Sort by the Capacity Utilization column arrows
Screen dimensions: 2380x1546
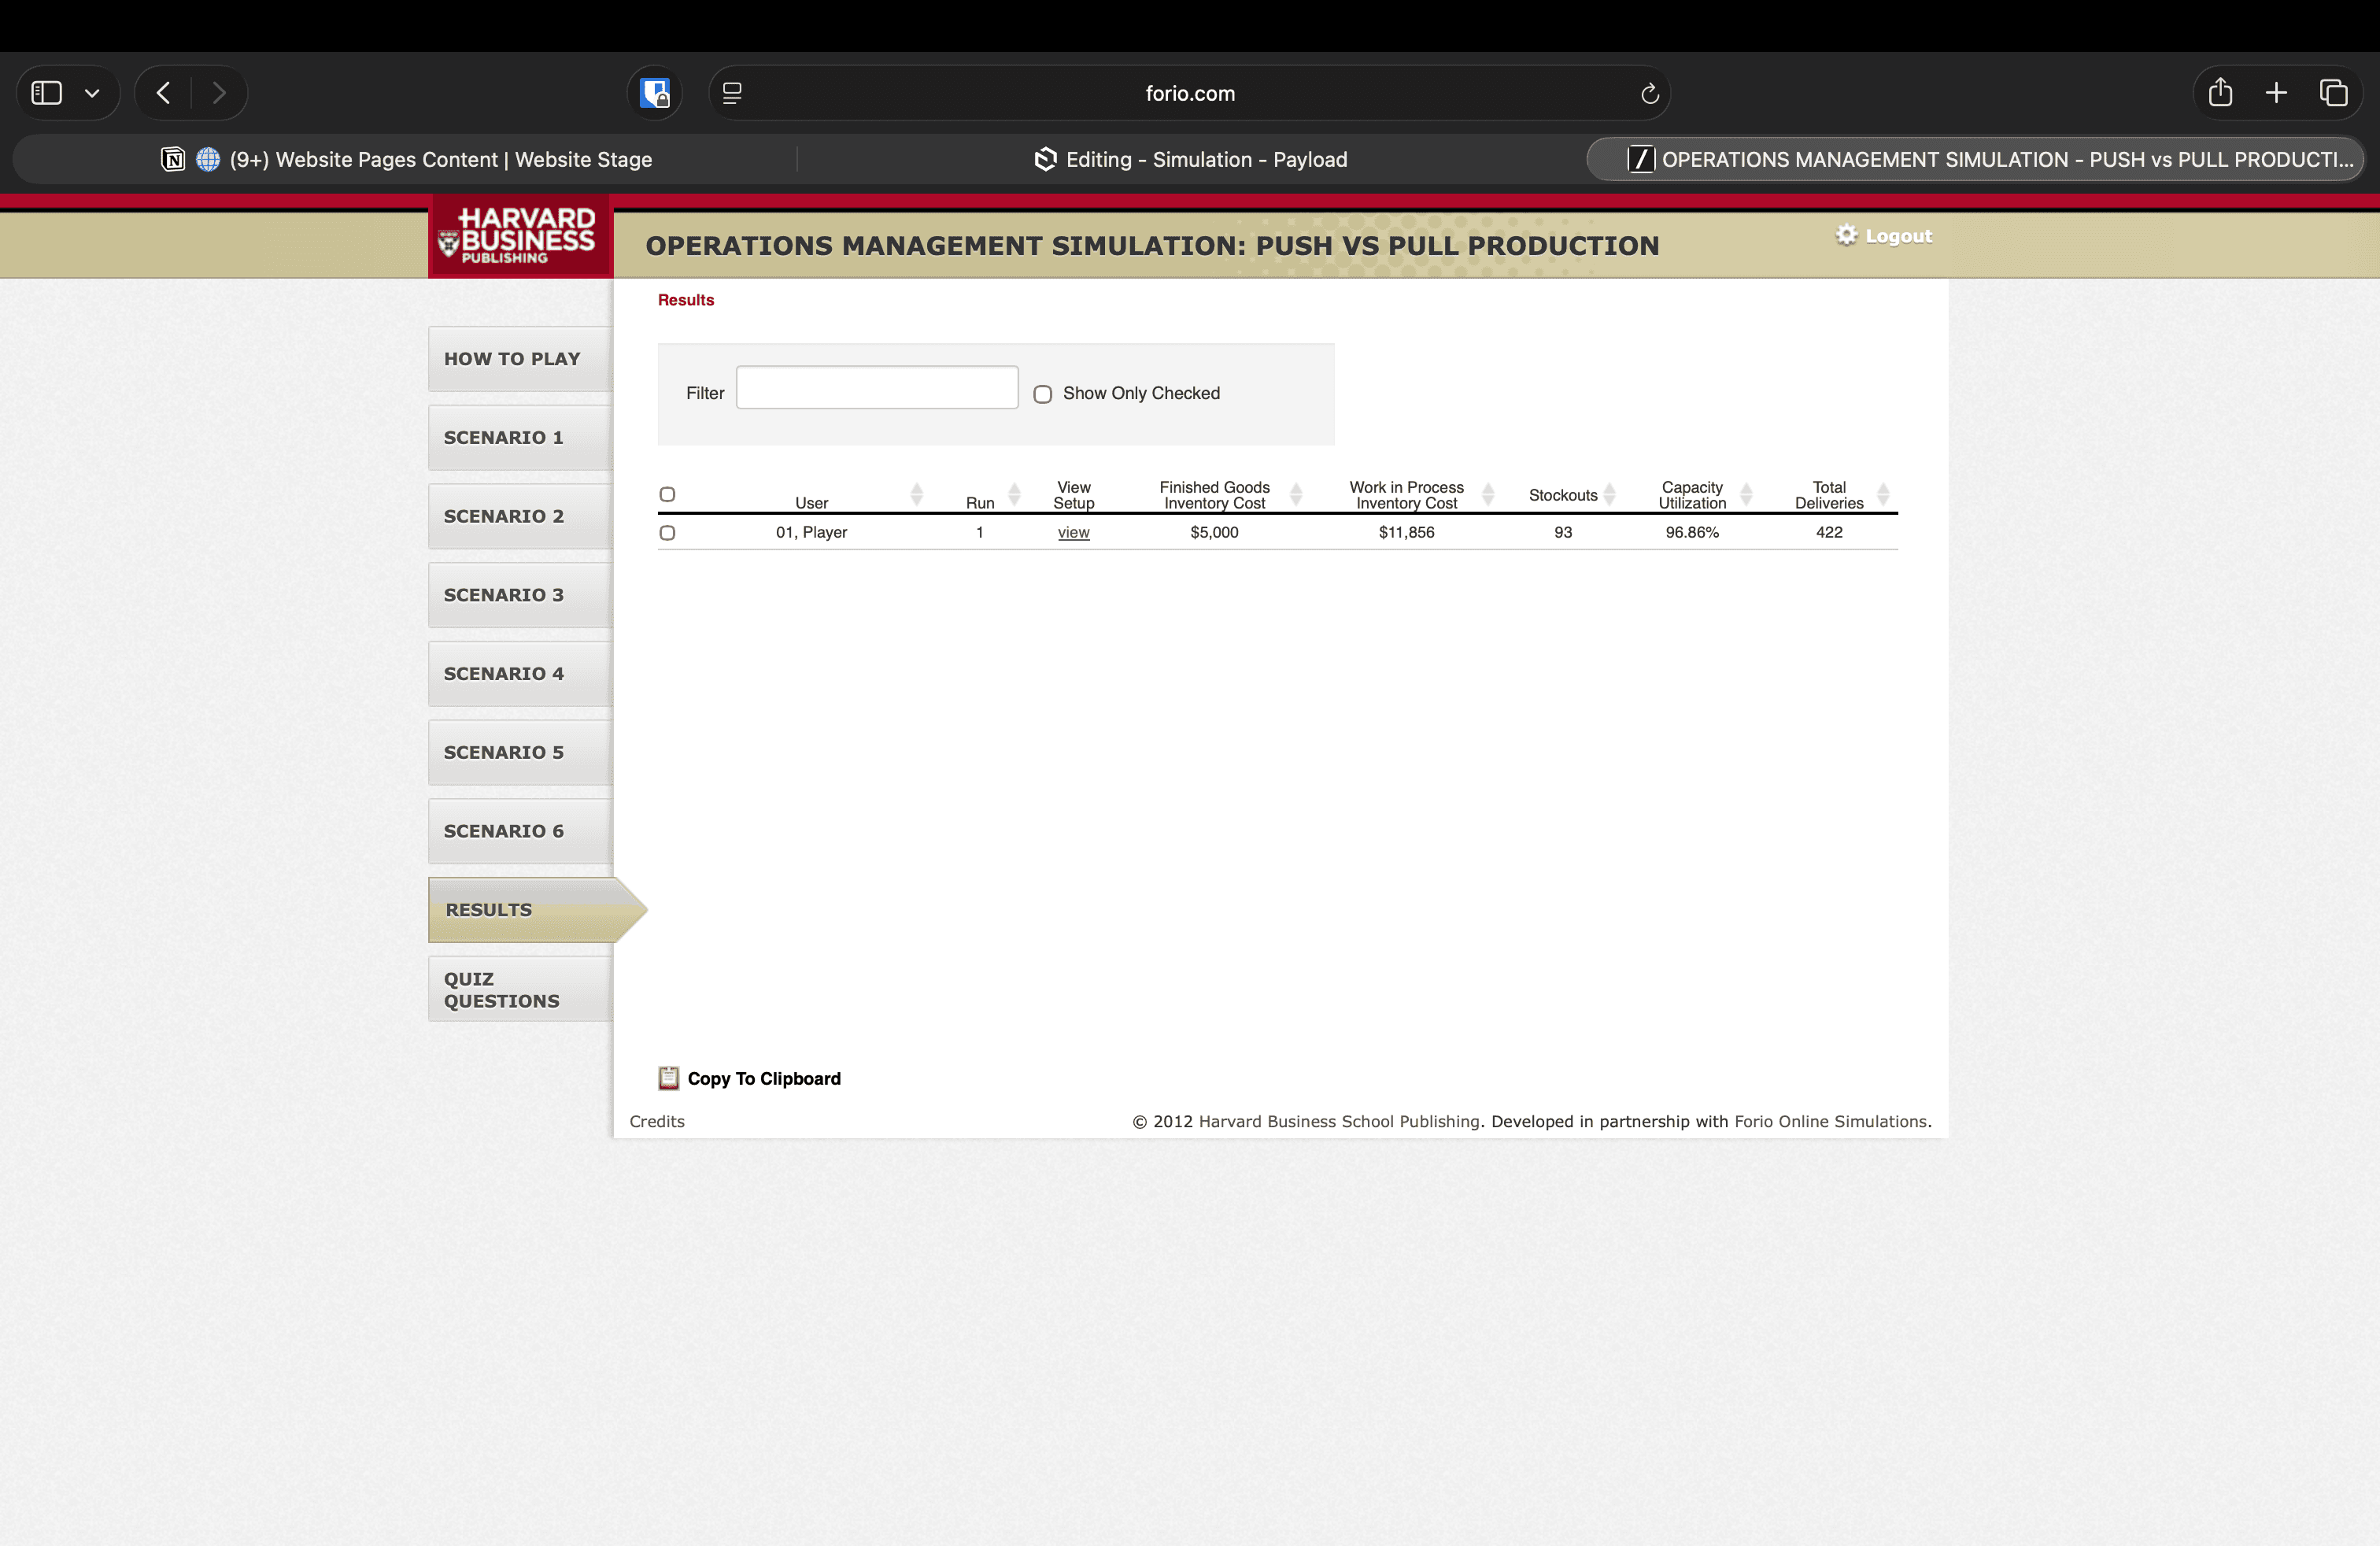coord(1746,494)
